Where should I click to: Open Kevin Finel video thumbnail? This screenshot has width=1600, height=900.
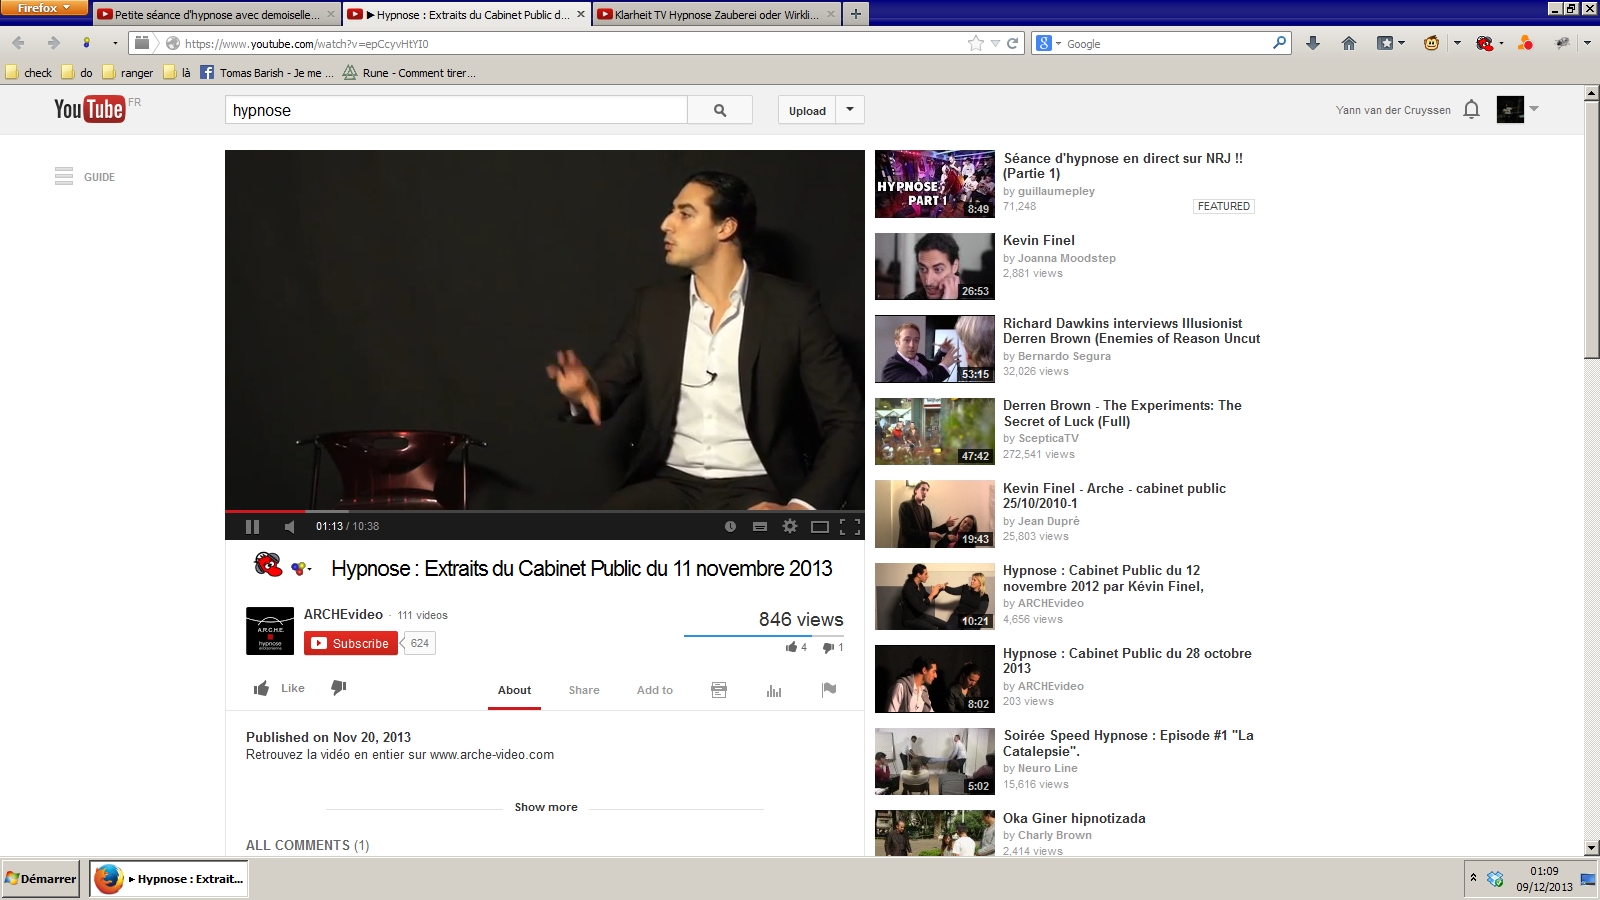934,267
